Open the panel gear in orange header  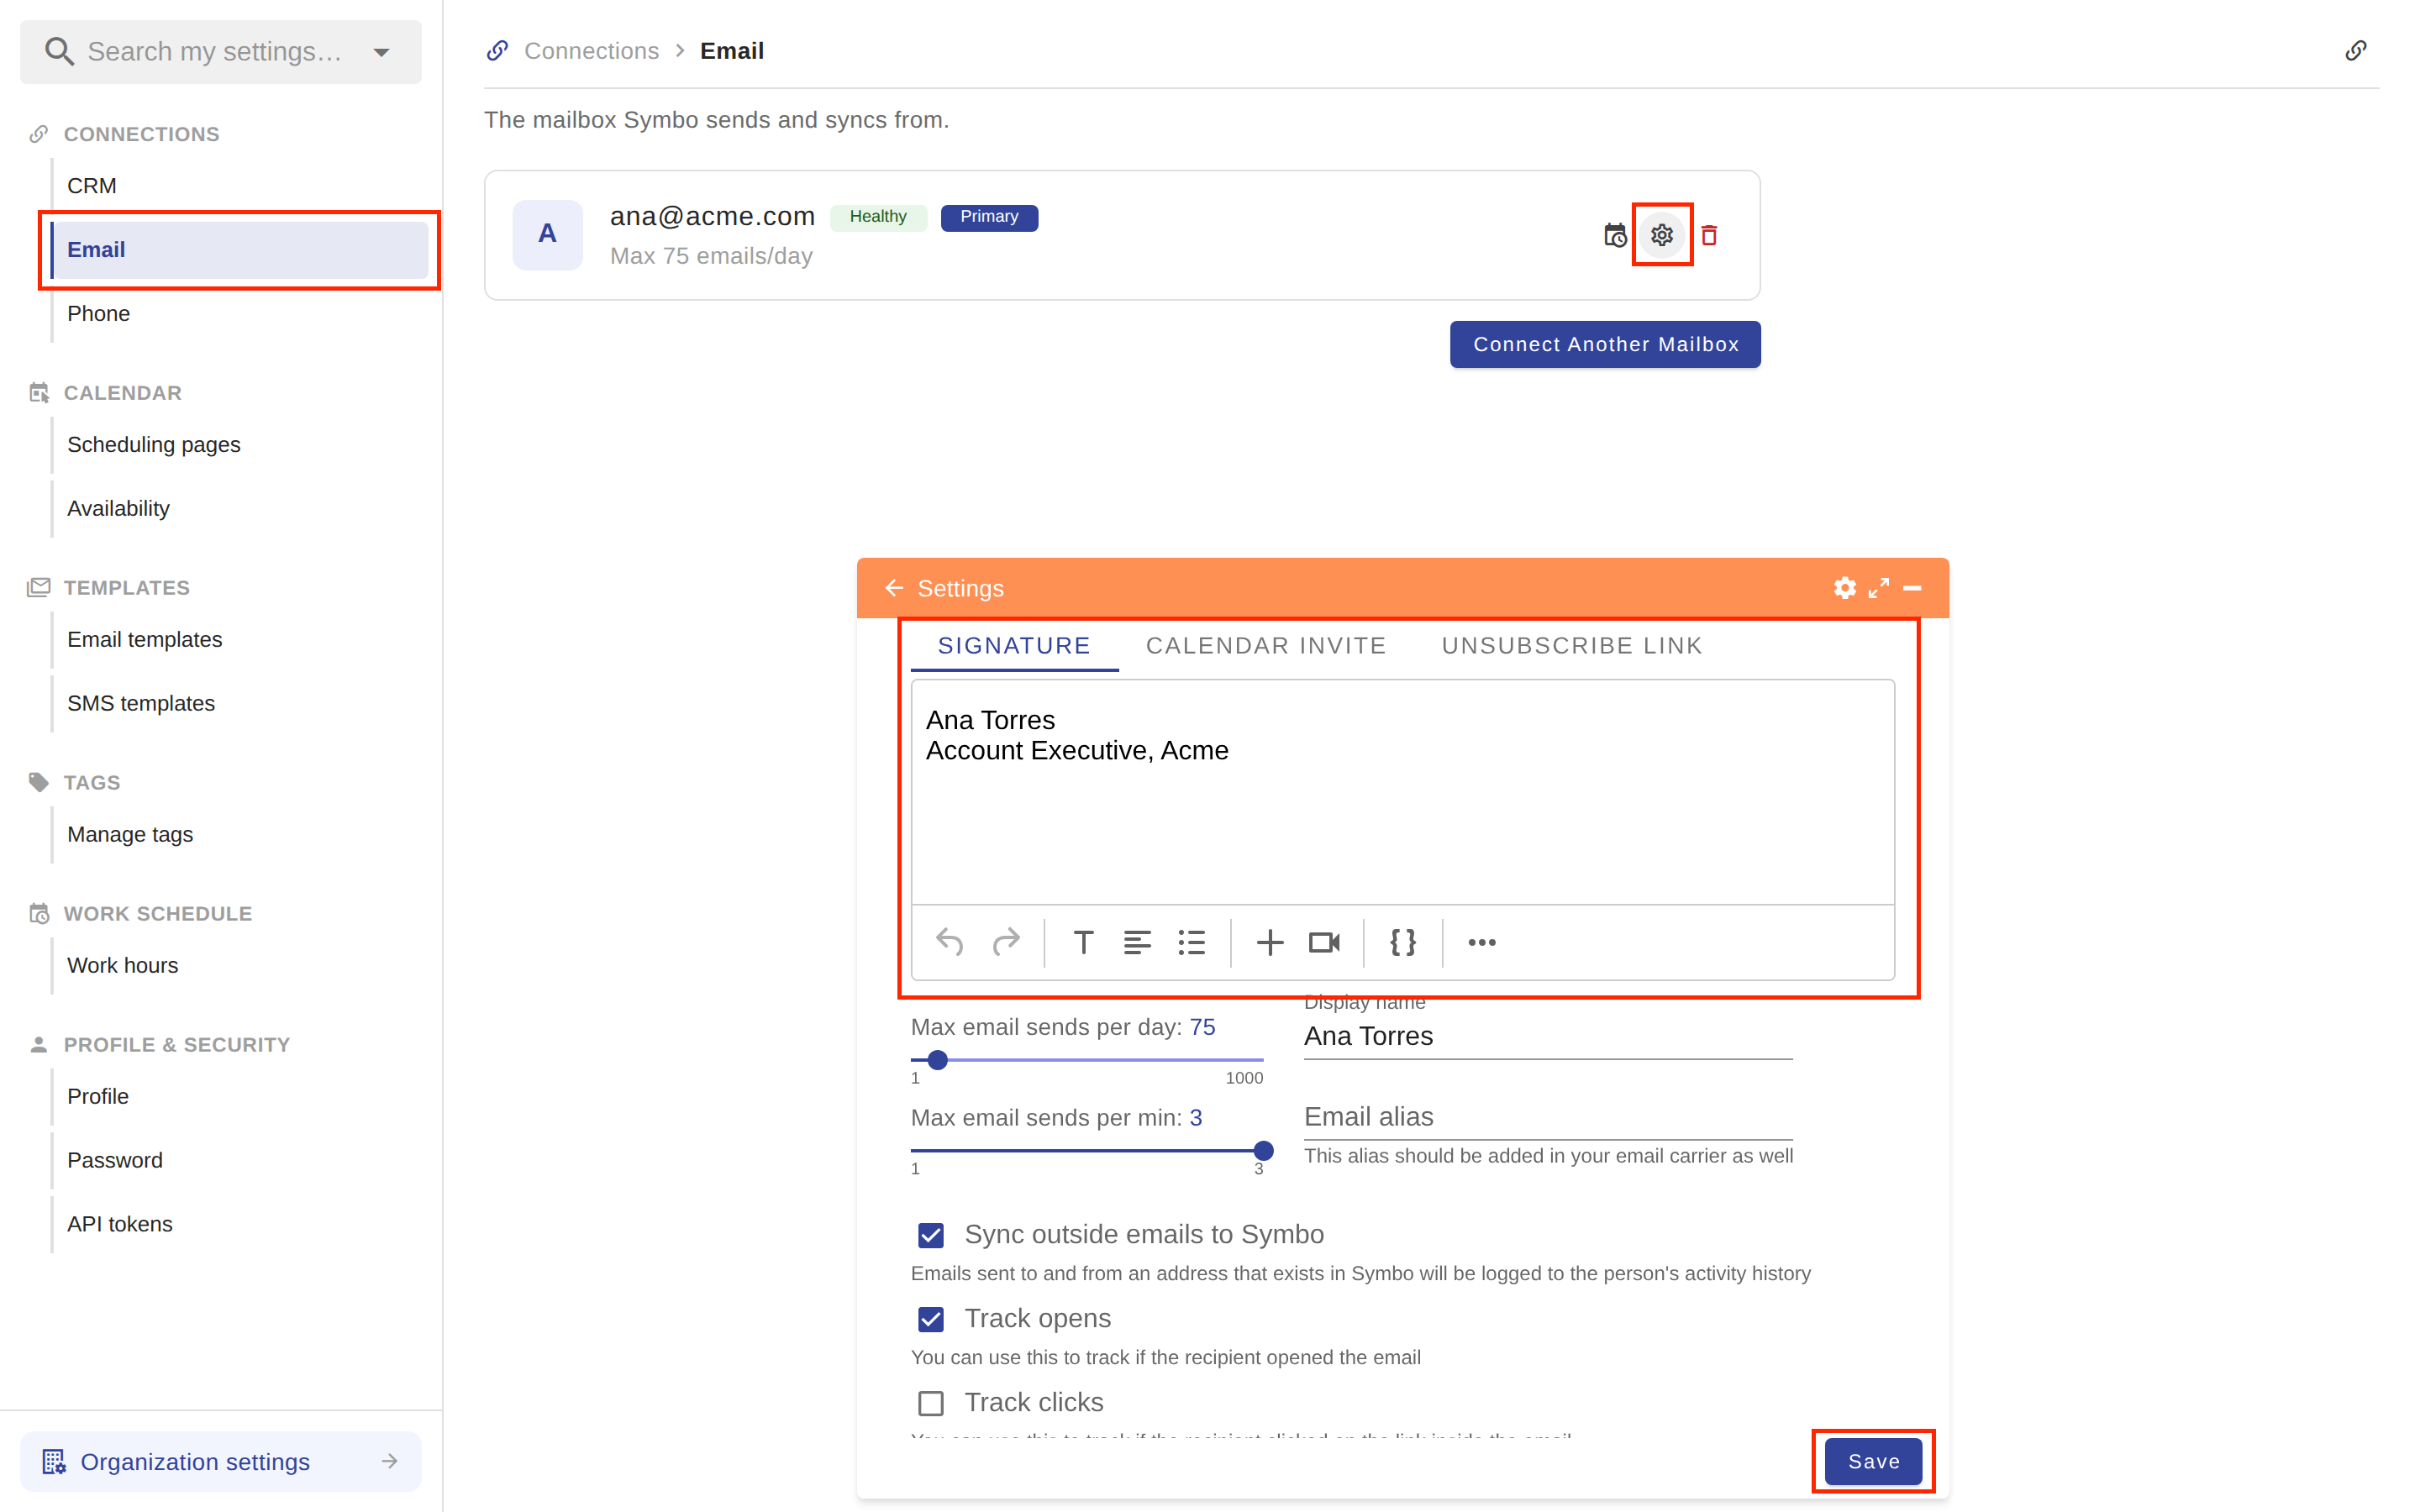pyautogui.click(x=1844, y=588)
